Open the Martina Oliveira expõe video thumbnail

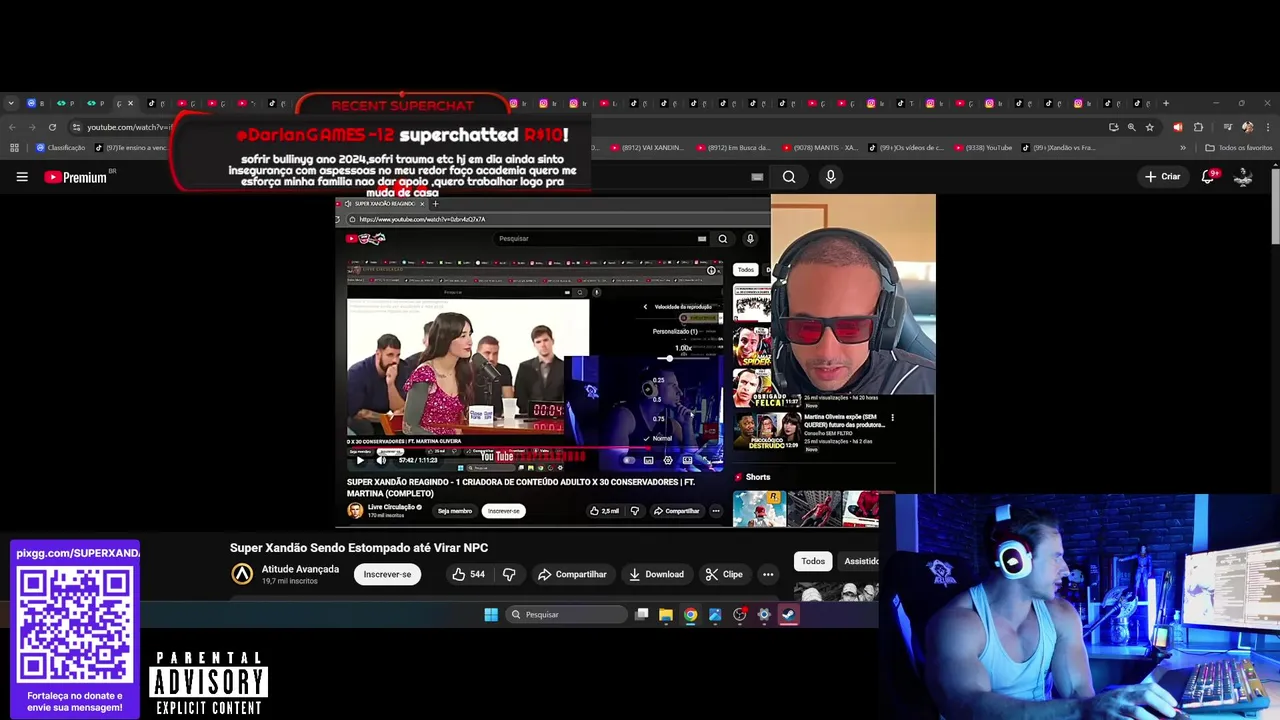click(766, 430)
